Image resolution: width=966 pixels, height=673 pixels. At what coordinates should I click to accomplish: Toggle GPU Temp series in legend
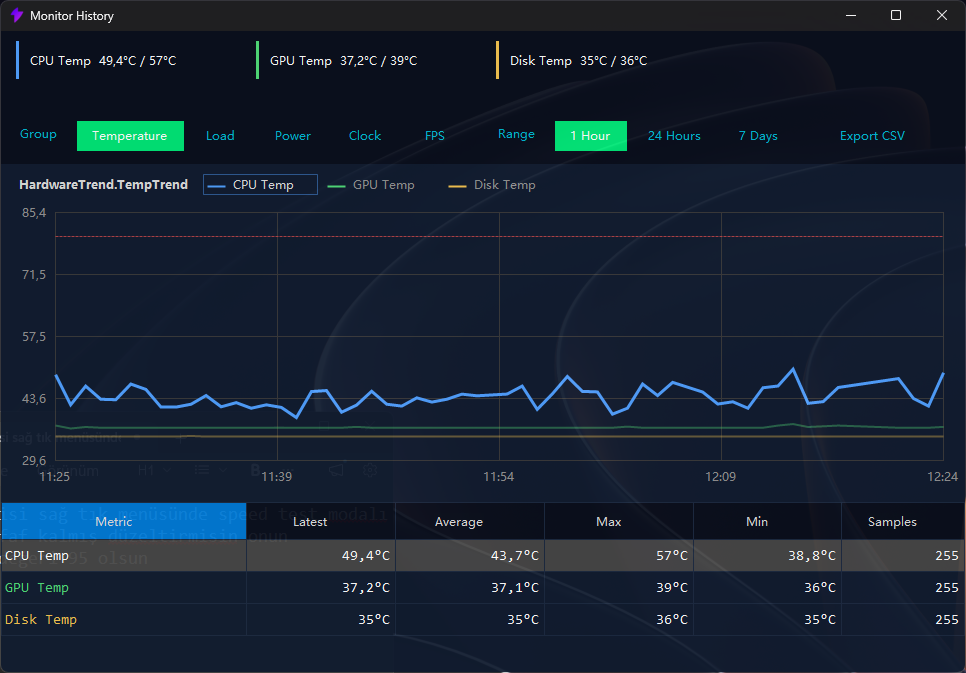pyautogui.click(x=371, y=185)
